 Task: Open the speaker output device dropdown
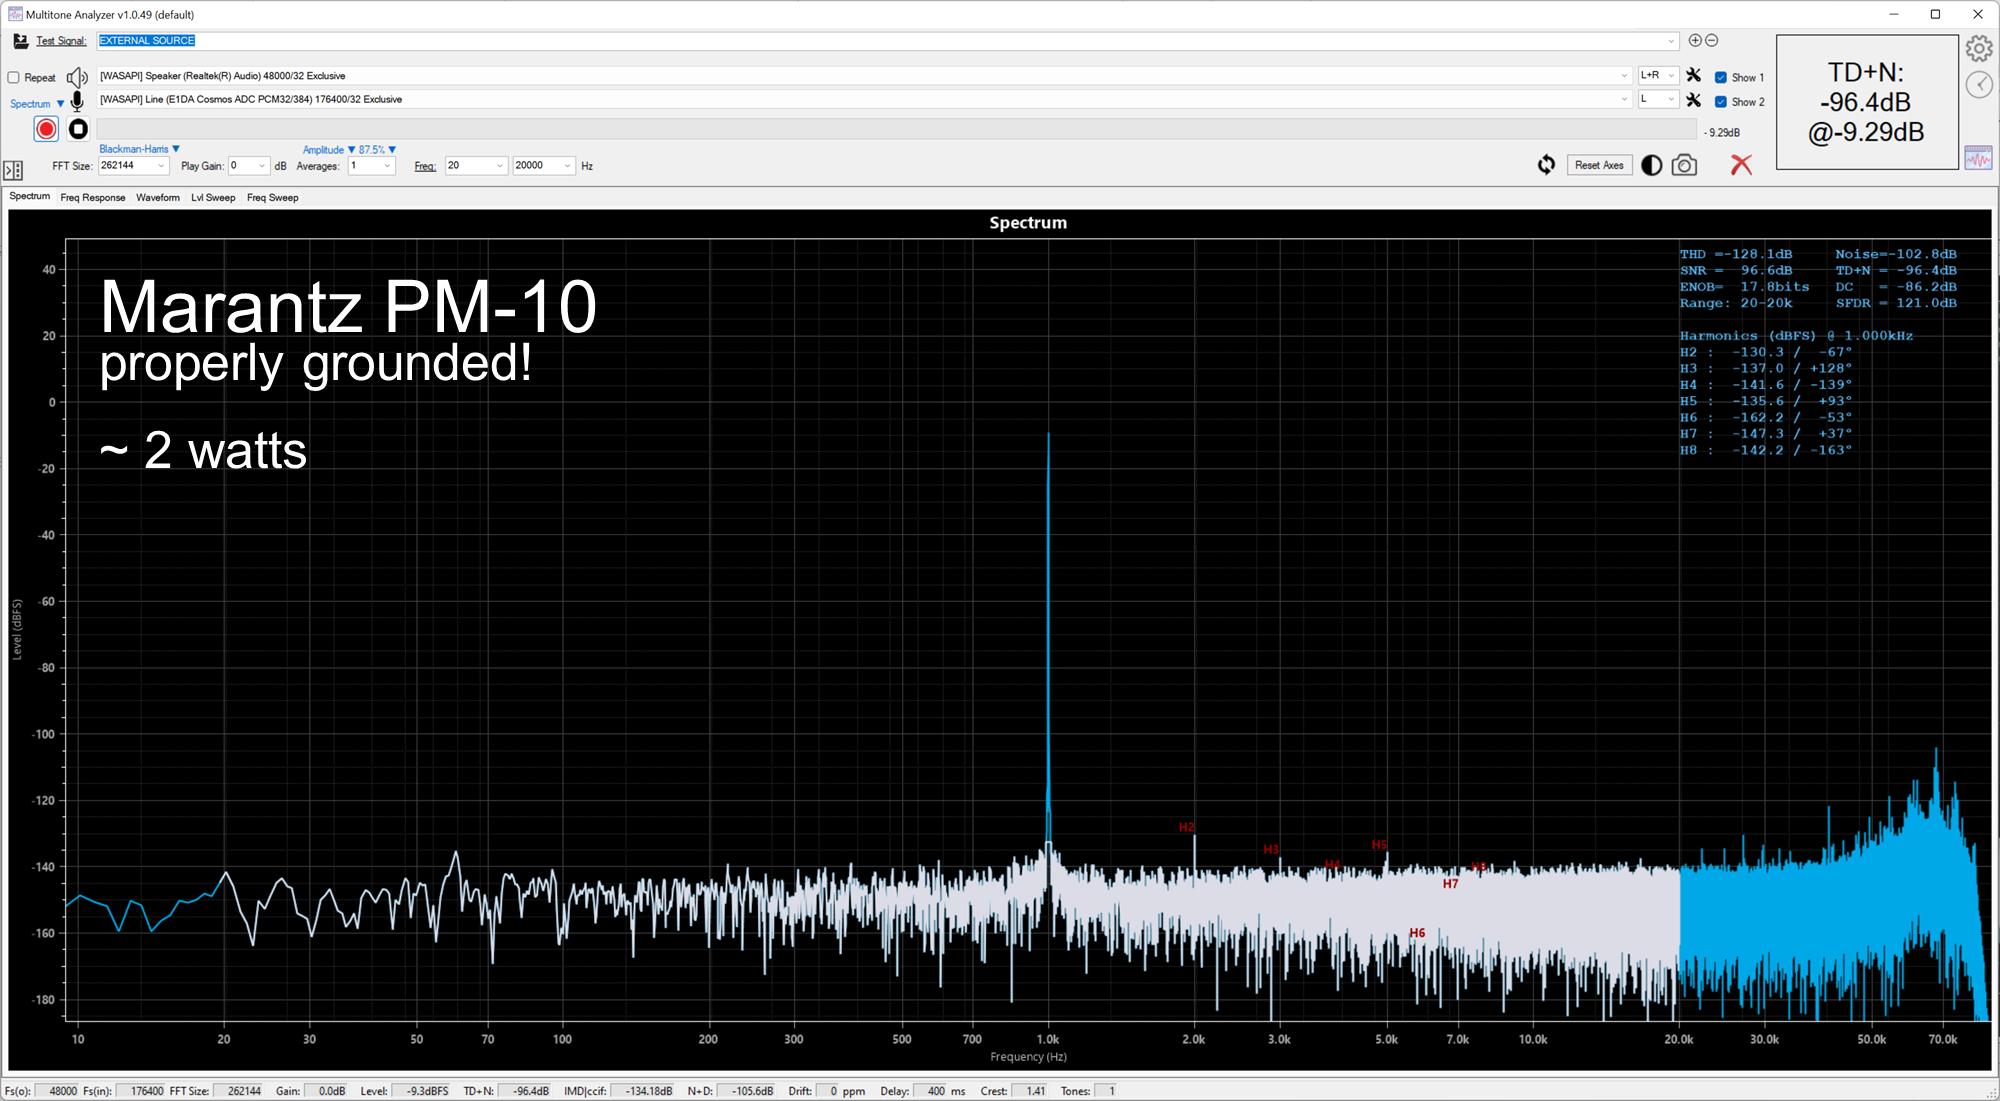click(x=1624, y=76)
